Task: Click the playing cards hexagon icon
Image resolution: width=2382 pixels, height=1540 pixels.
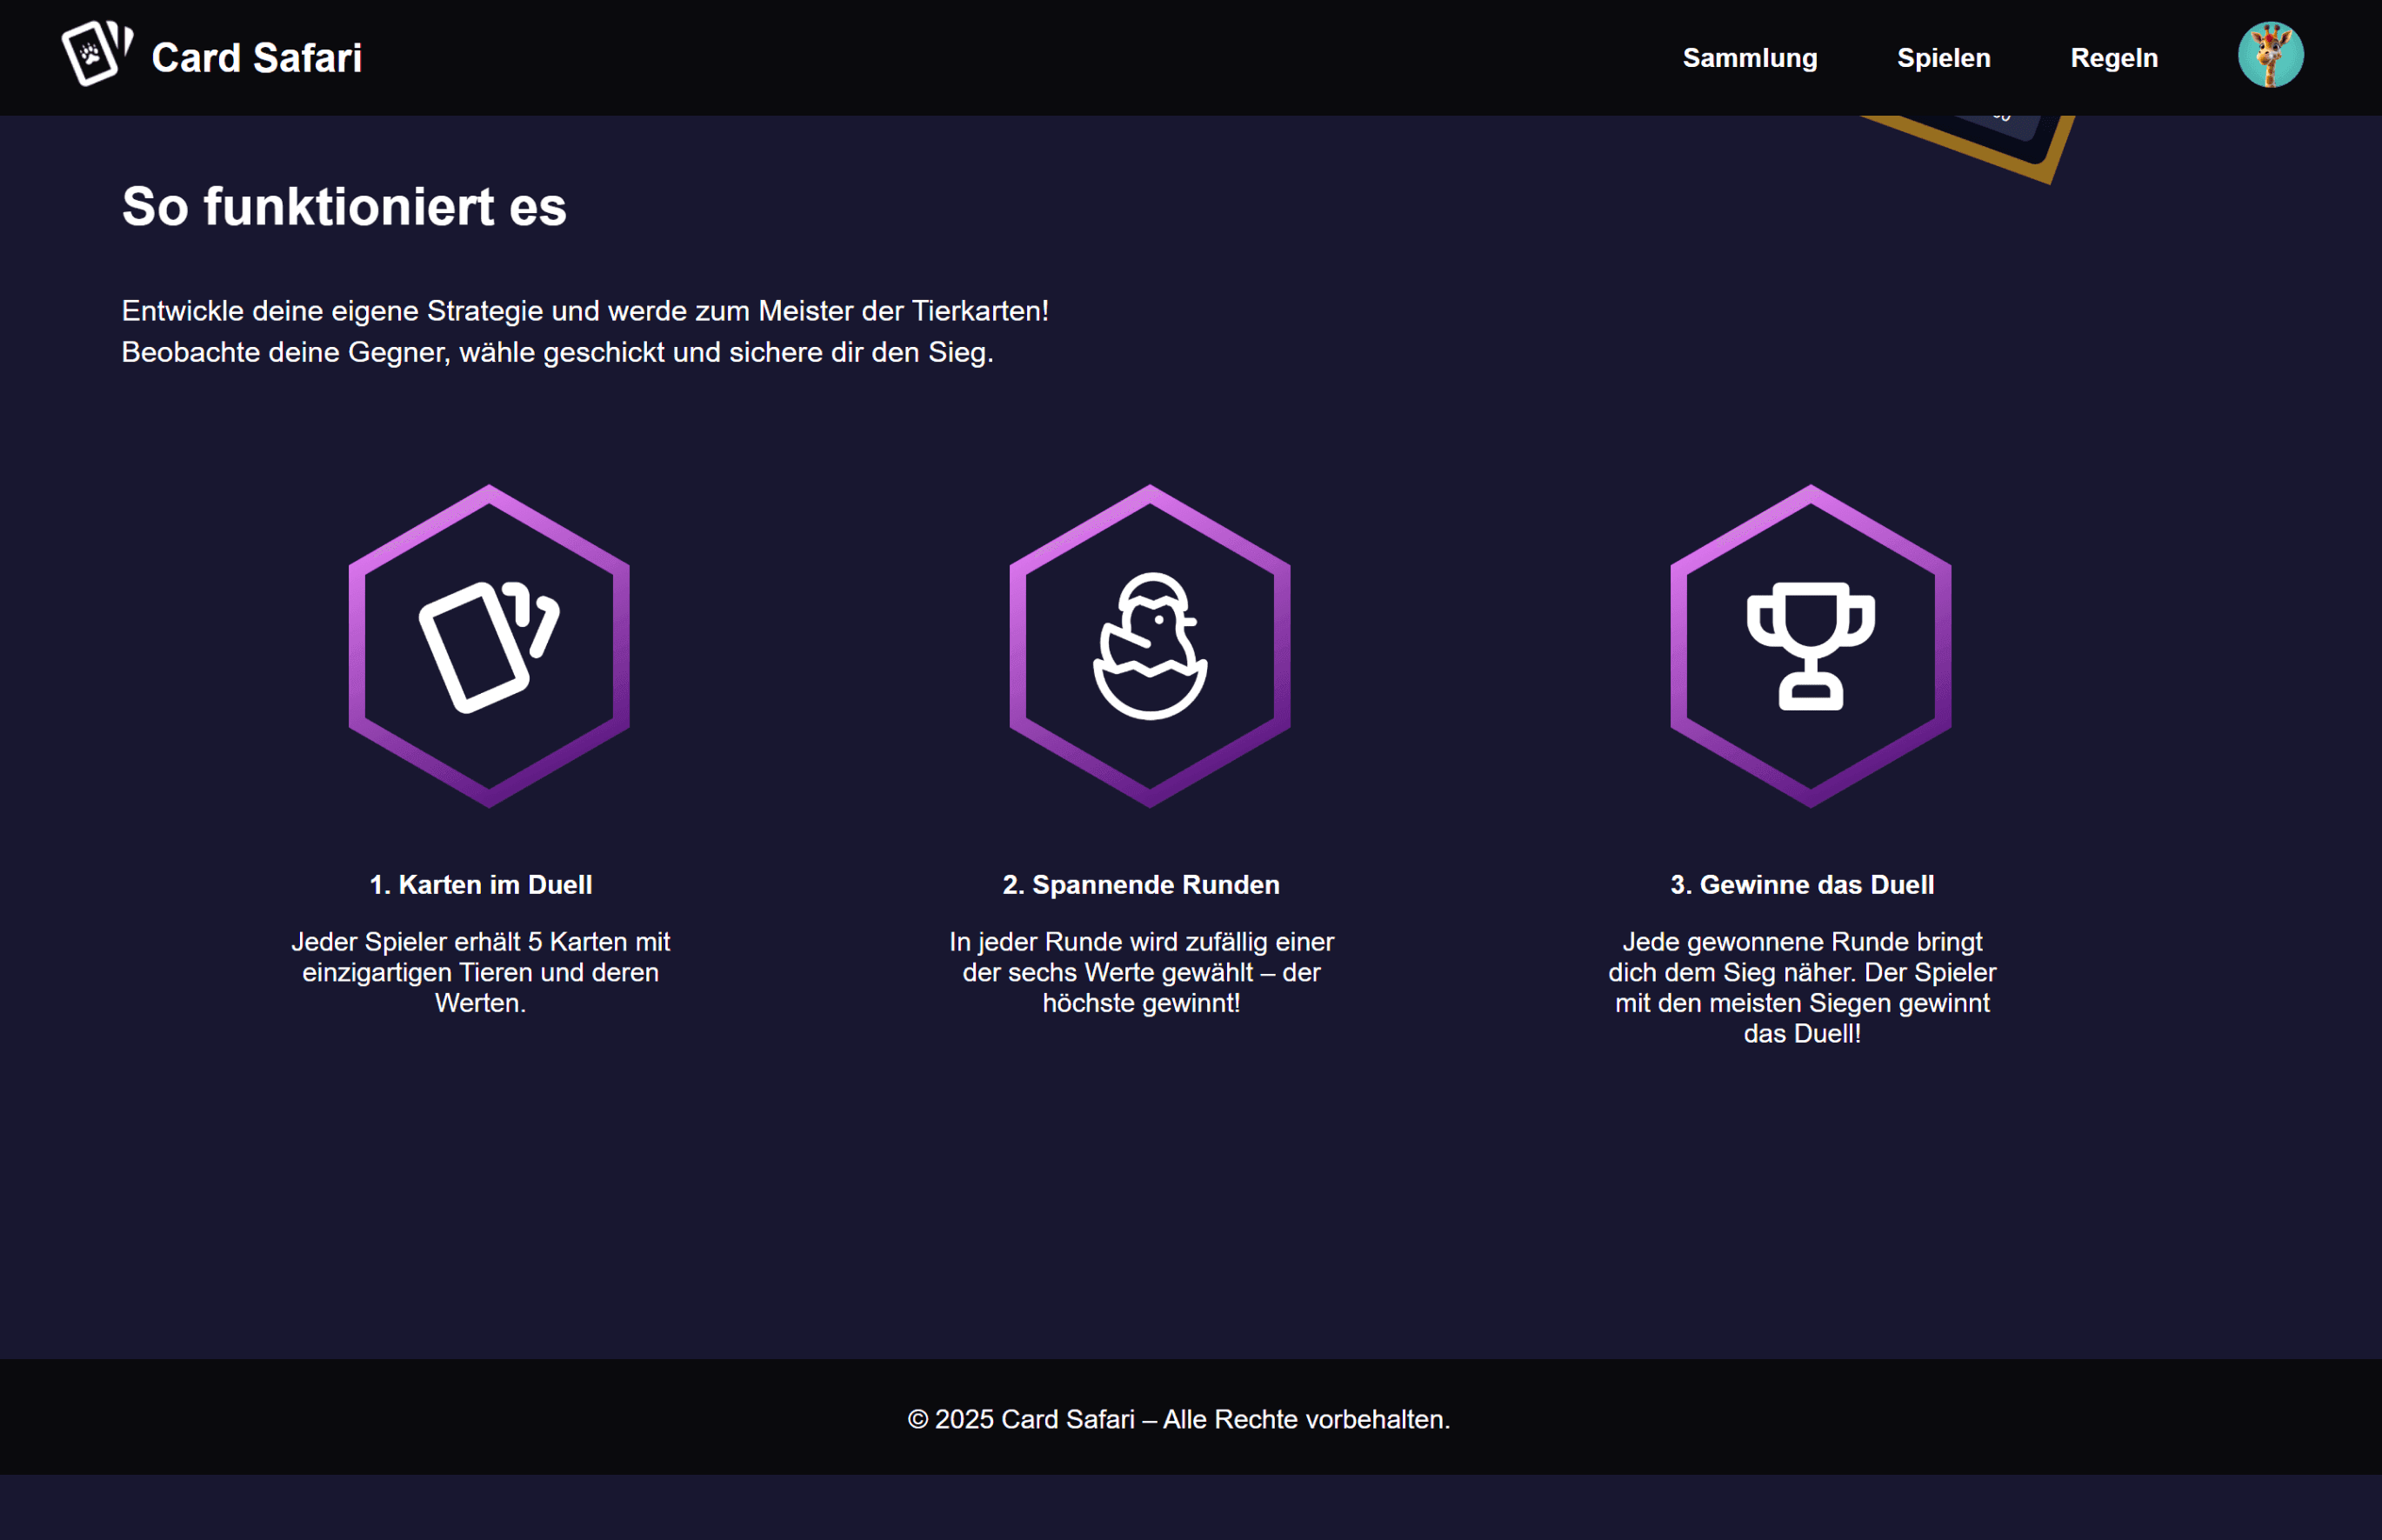Action: (488, 646)
